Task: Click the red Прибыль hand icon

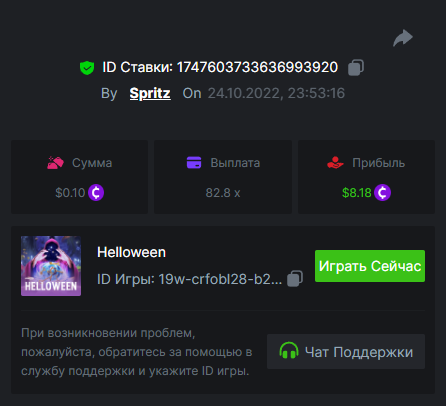Action: click(335, 163)
